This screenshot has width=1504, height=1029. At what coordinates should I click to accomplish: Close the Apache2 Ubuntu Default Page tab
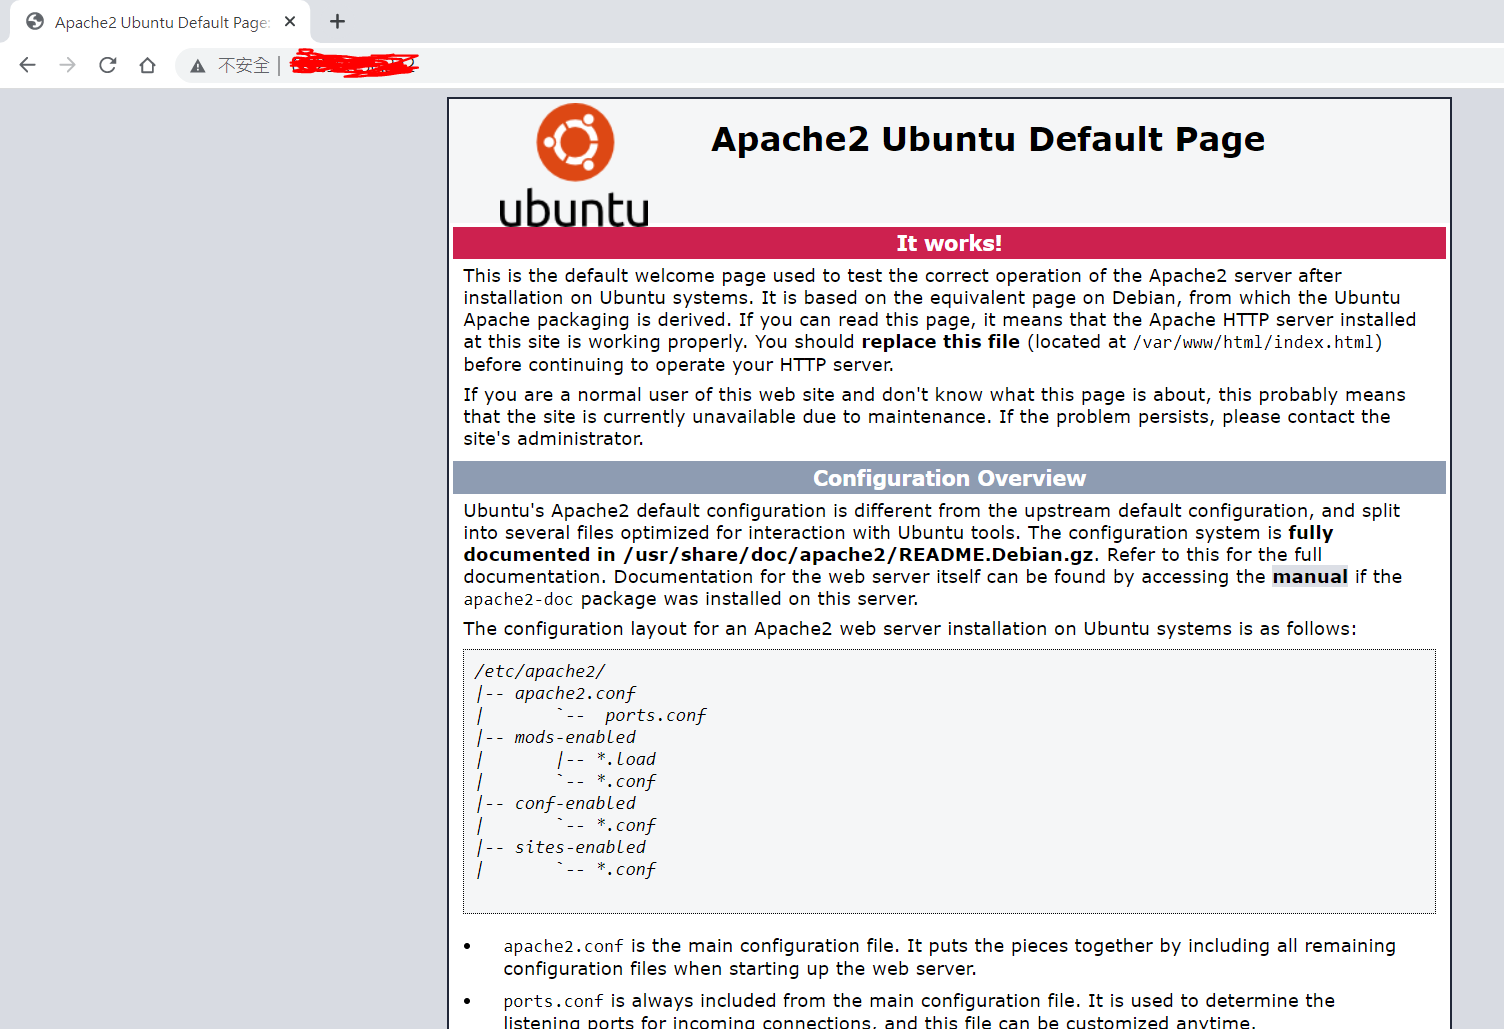[290, 21]
